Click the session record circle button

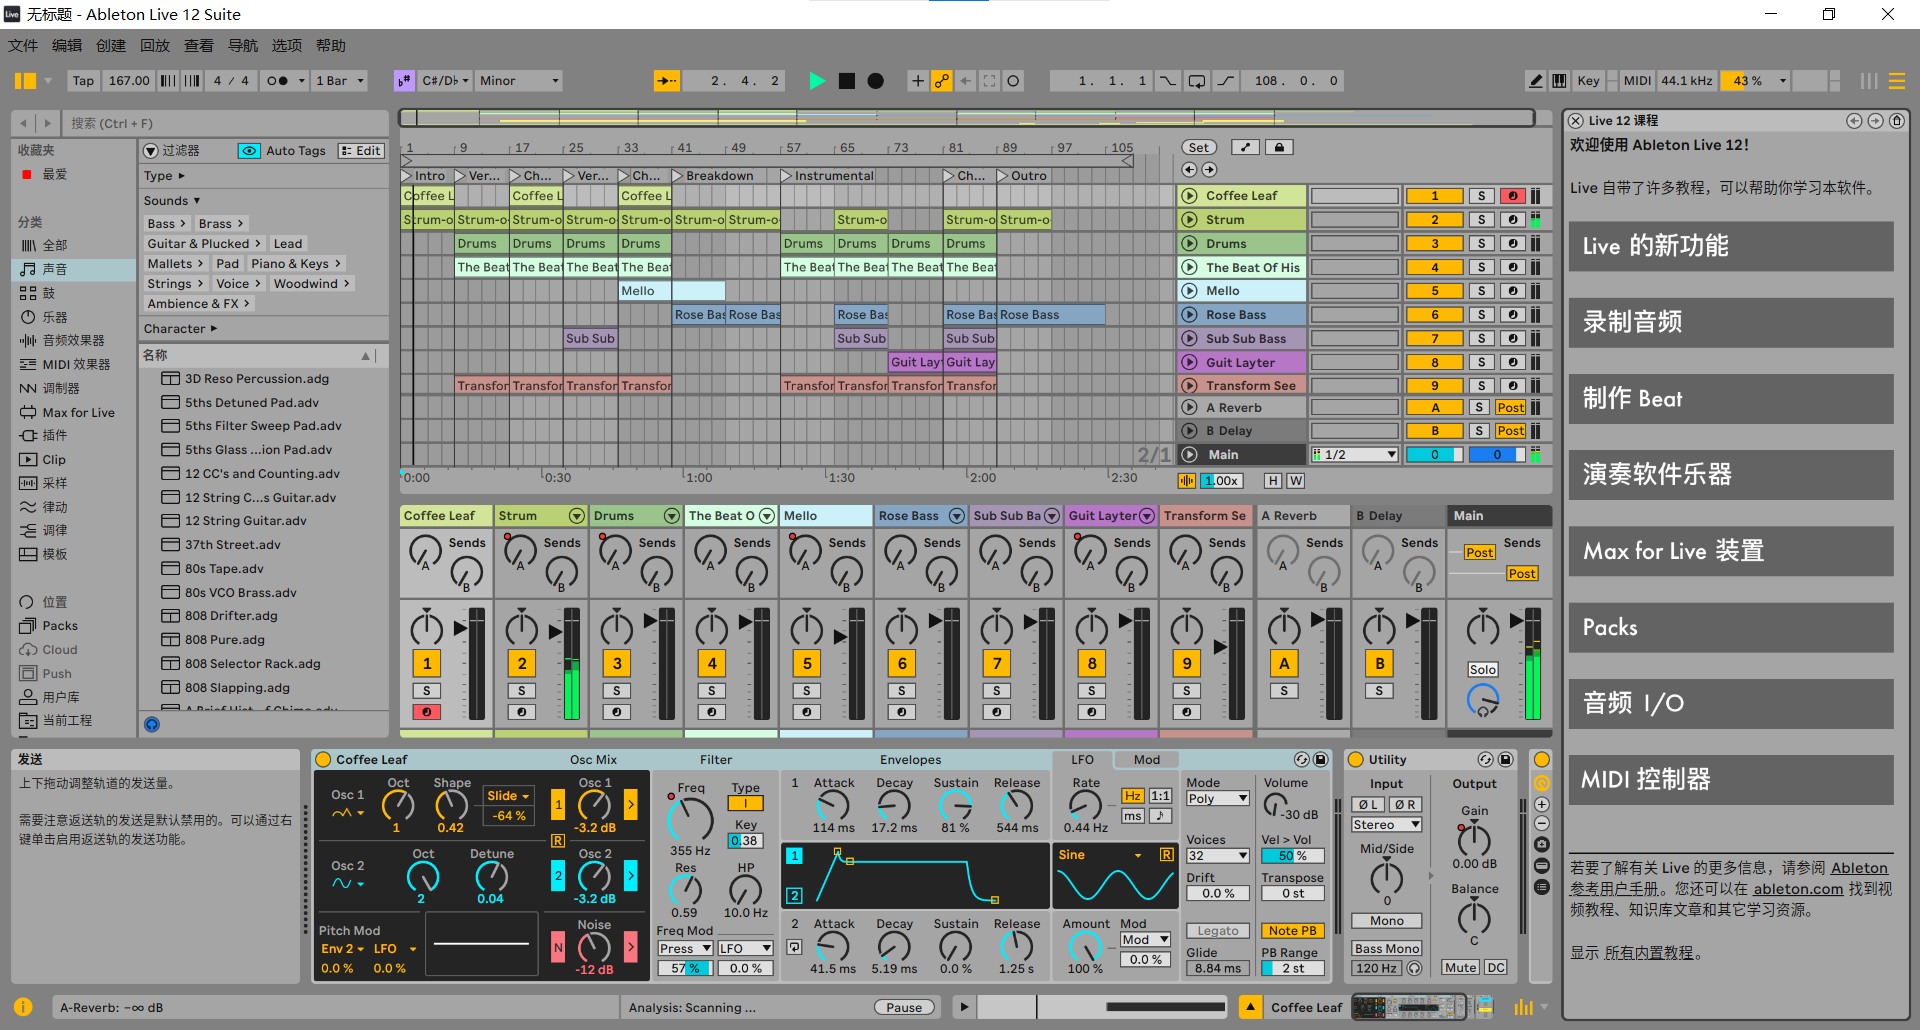(x=1013, y=81)
